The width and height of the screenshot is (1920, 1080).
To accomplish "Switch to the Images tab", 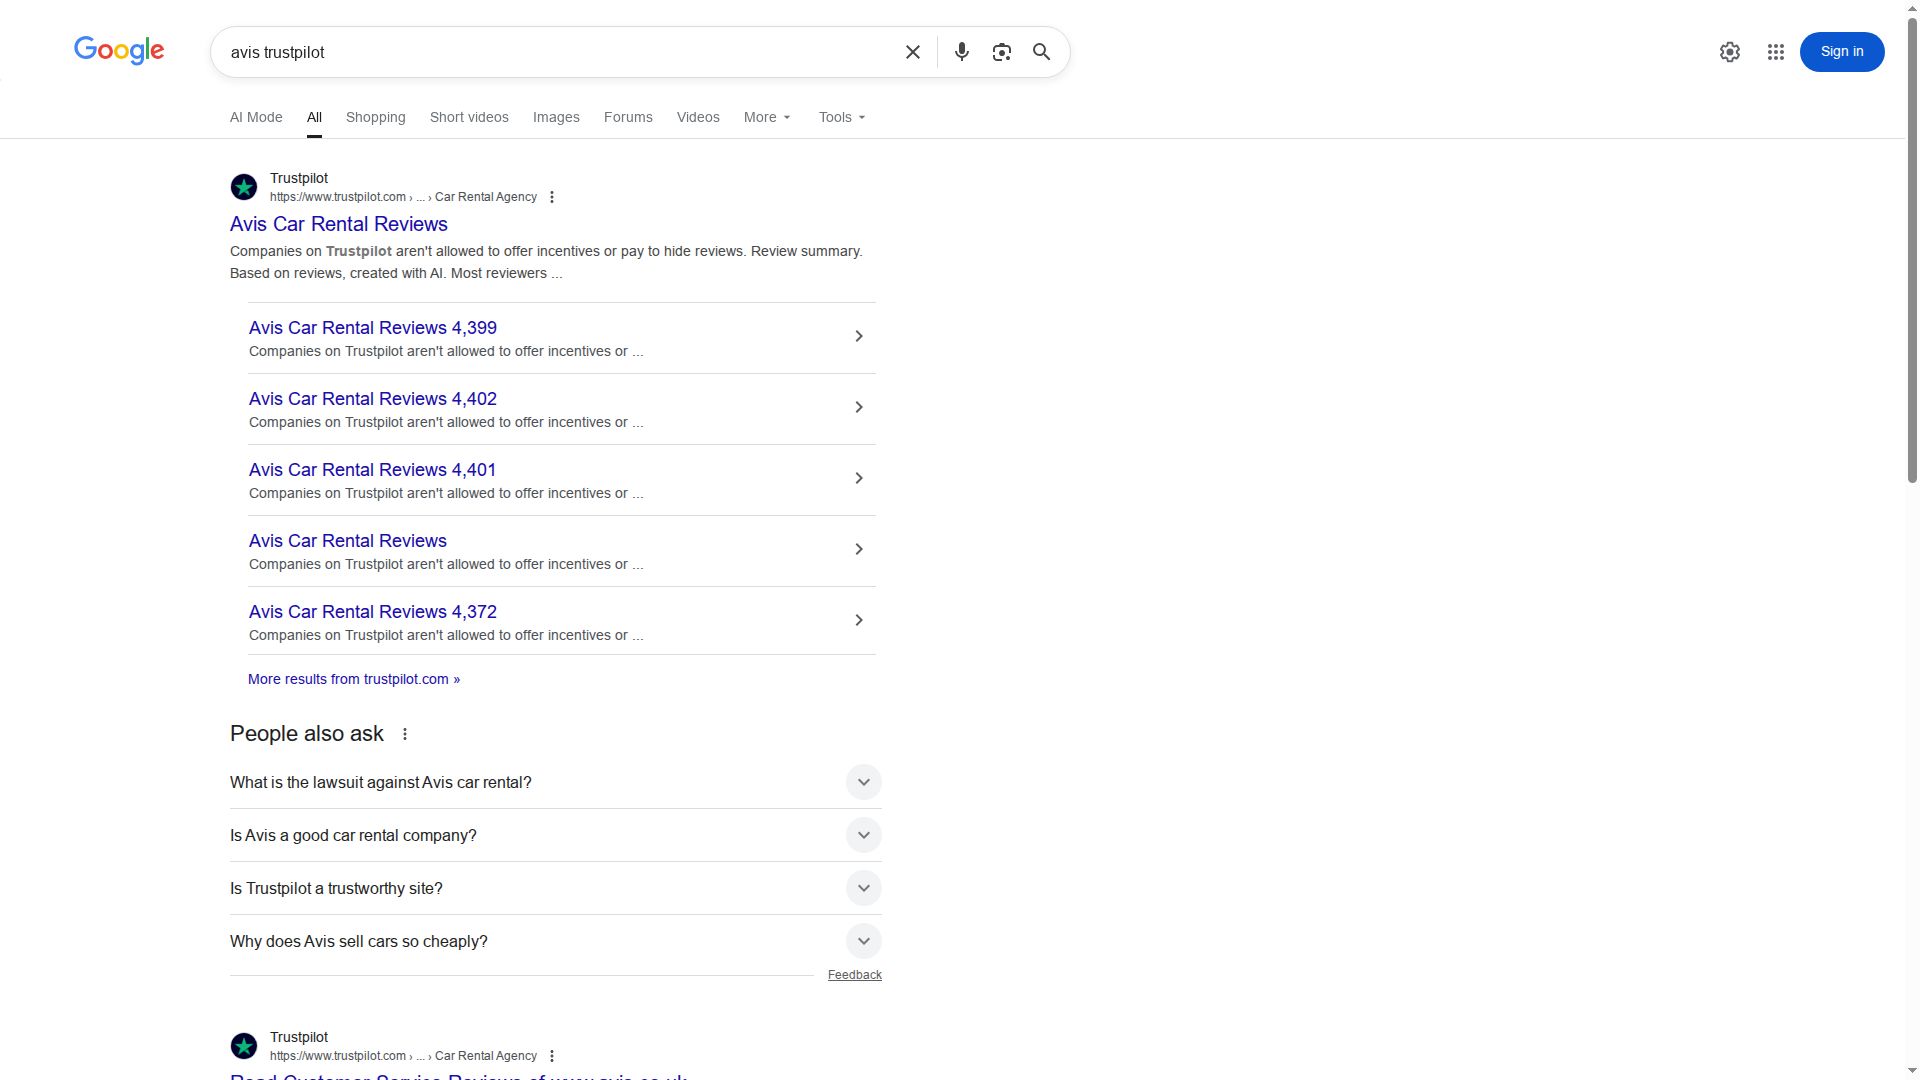I will pos(556,117).
